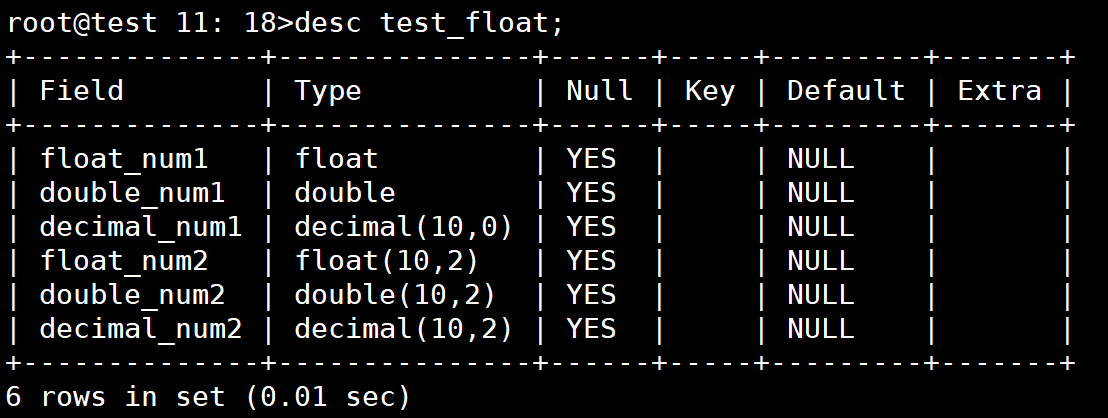The image size is (1108, 418).
Task: Click the Null column header
Action: click(x=599, y=90)
